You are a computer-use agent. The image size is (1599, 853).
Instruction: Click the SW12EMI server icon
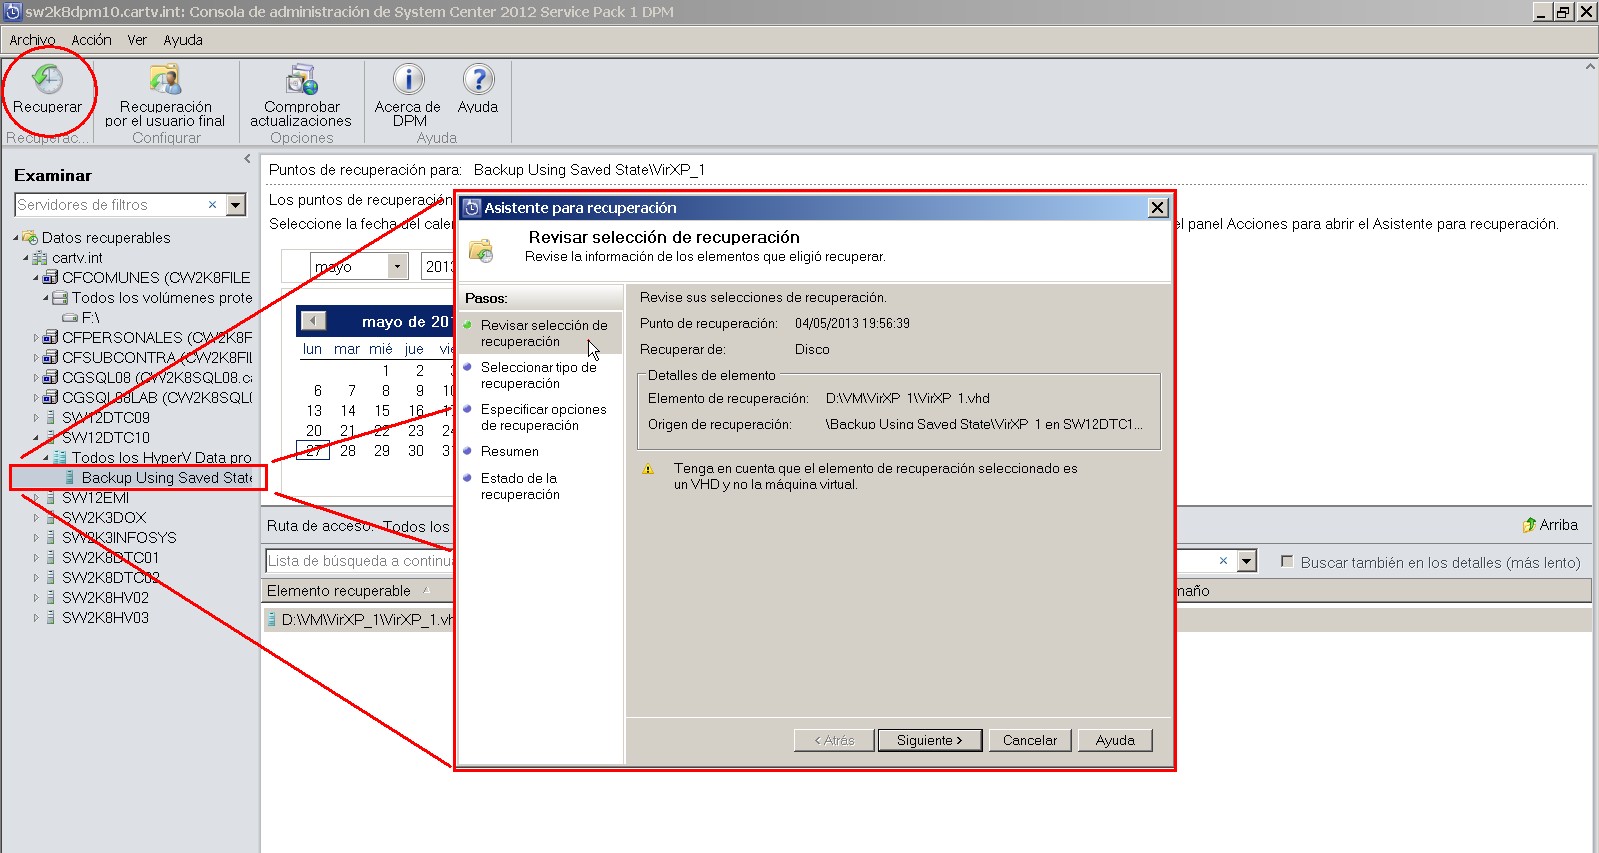(50, 498)
